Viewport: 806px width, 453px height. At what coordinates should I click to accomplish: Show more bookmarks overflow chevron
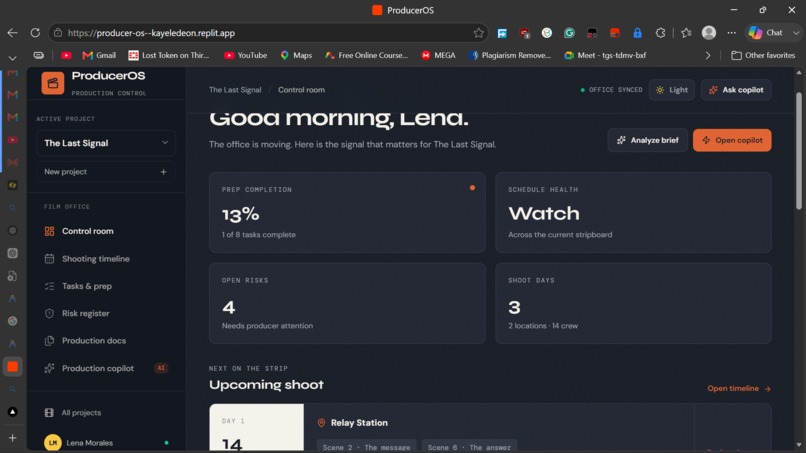(708, 55)
